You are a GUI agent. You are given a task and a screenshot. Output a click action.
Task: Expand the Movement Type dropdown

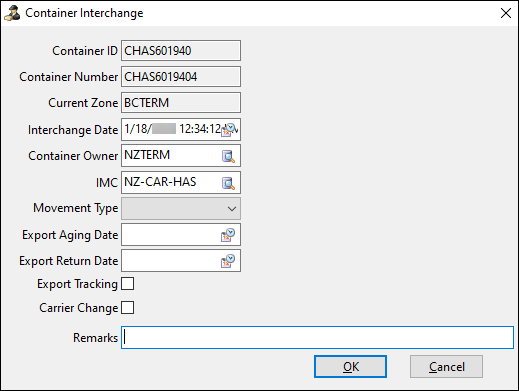(x=181, y=209)
